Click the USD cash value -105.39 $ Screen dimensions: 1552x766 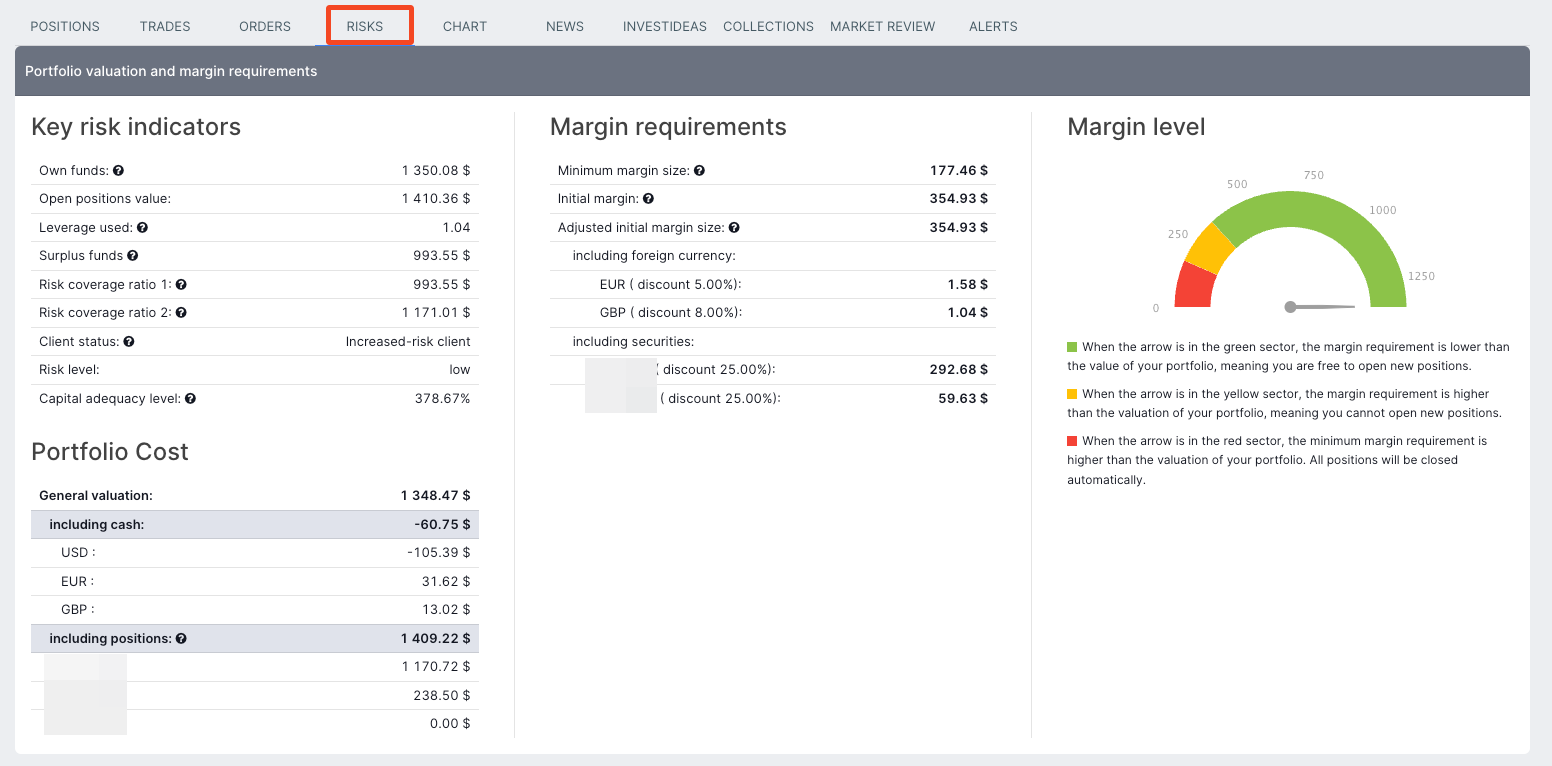tap(439, 553)
